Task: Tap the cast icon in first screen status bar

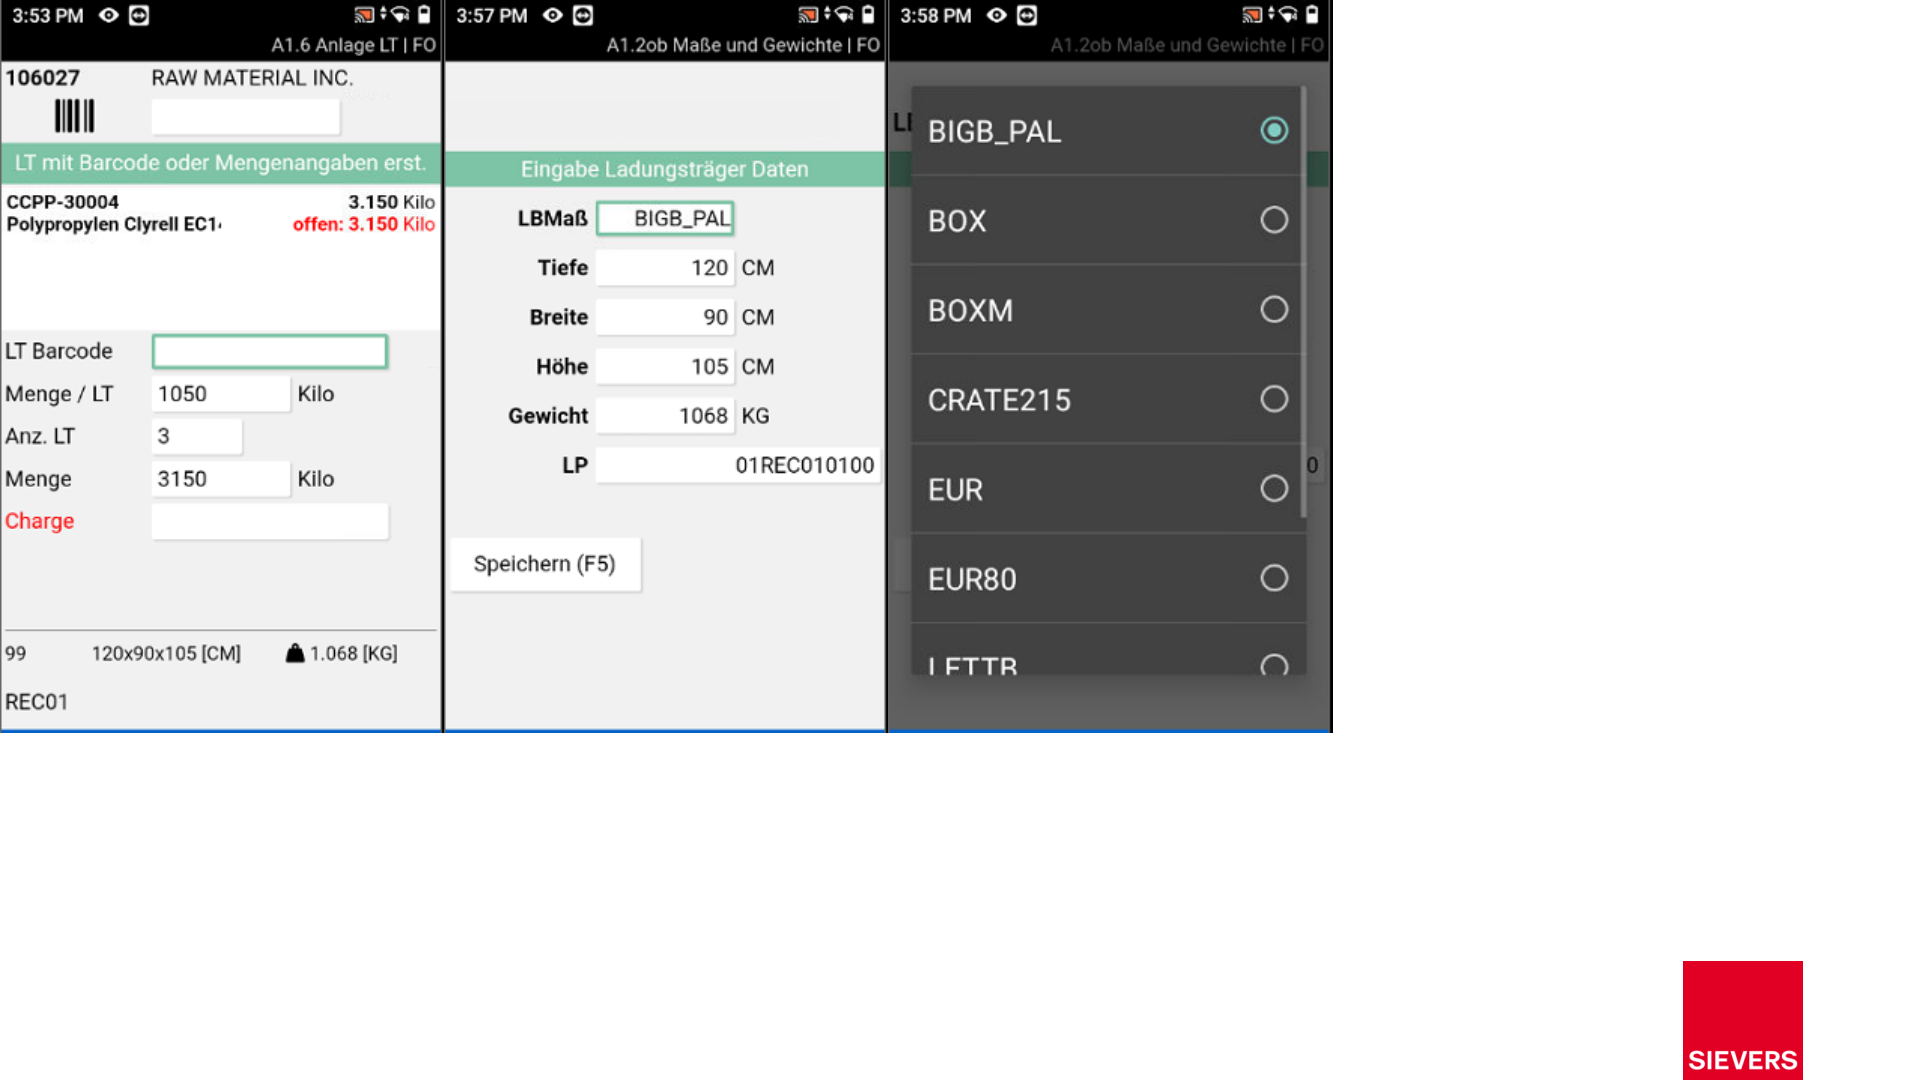Action: (364, 15)
